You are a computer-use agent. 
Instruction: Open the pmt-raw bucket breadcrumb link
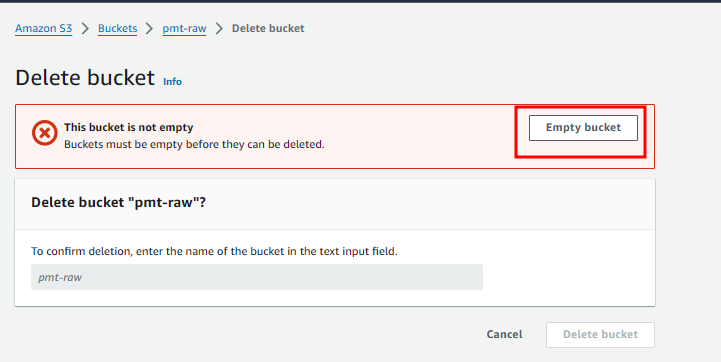[184, 29]
